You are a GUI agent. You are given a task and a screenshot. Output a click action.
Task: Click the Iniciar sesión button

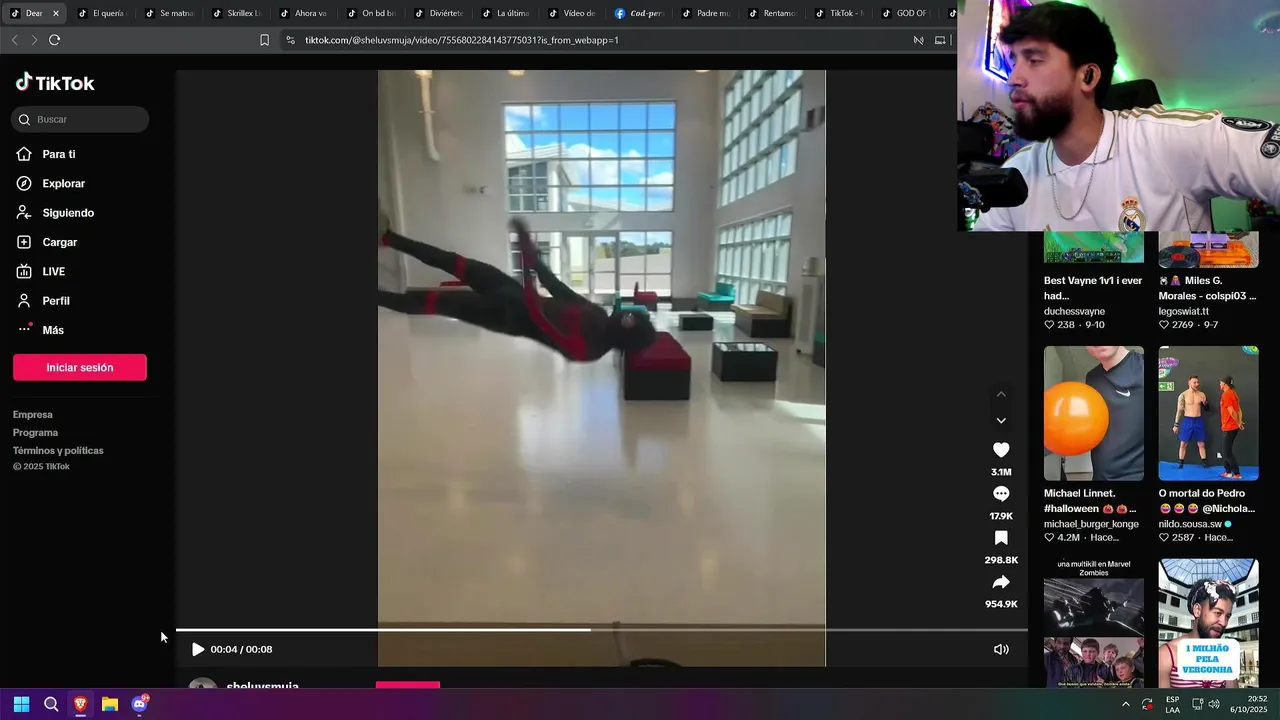[80, 367]
